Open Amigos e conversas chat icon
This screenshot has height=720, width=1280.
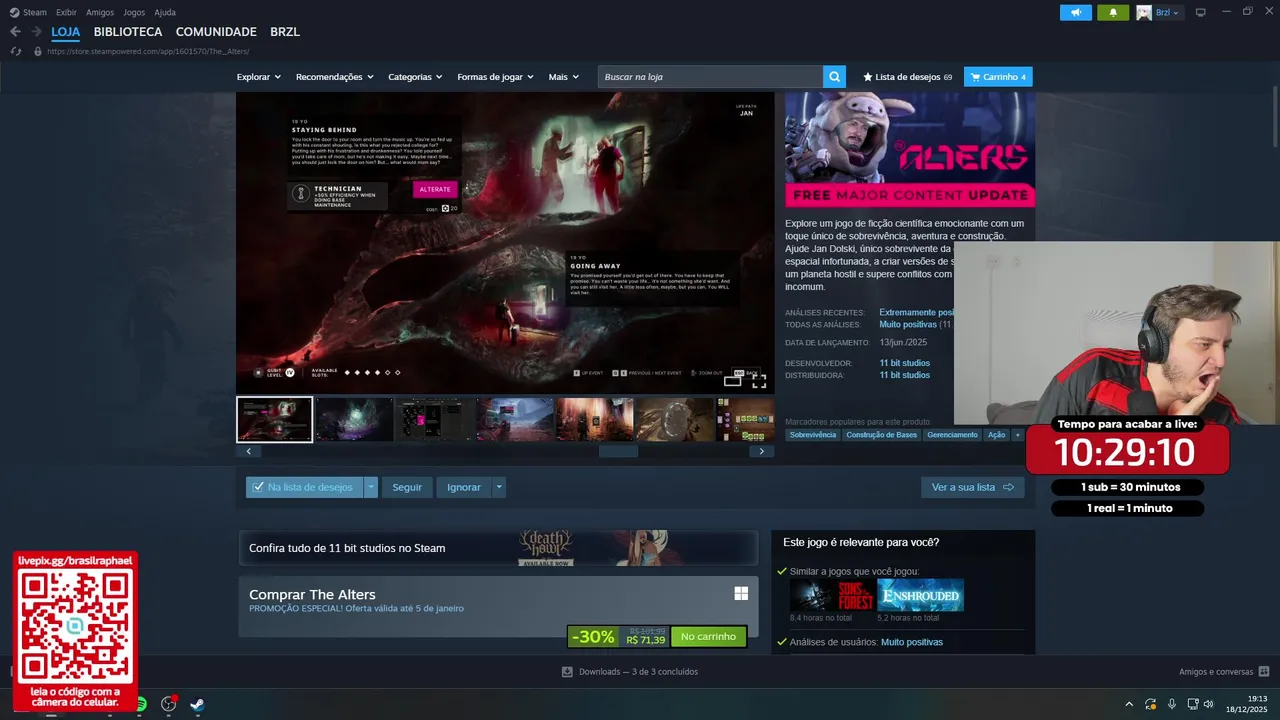pyautogui.click(x=1264, y=672)
